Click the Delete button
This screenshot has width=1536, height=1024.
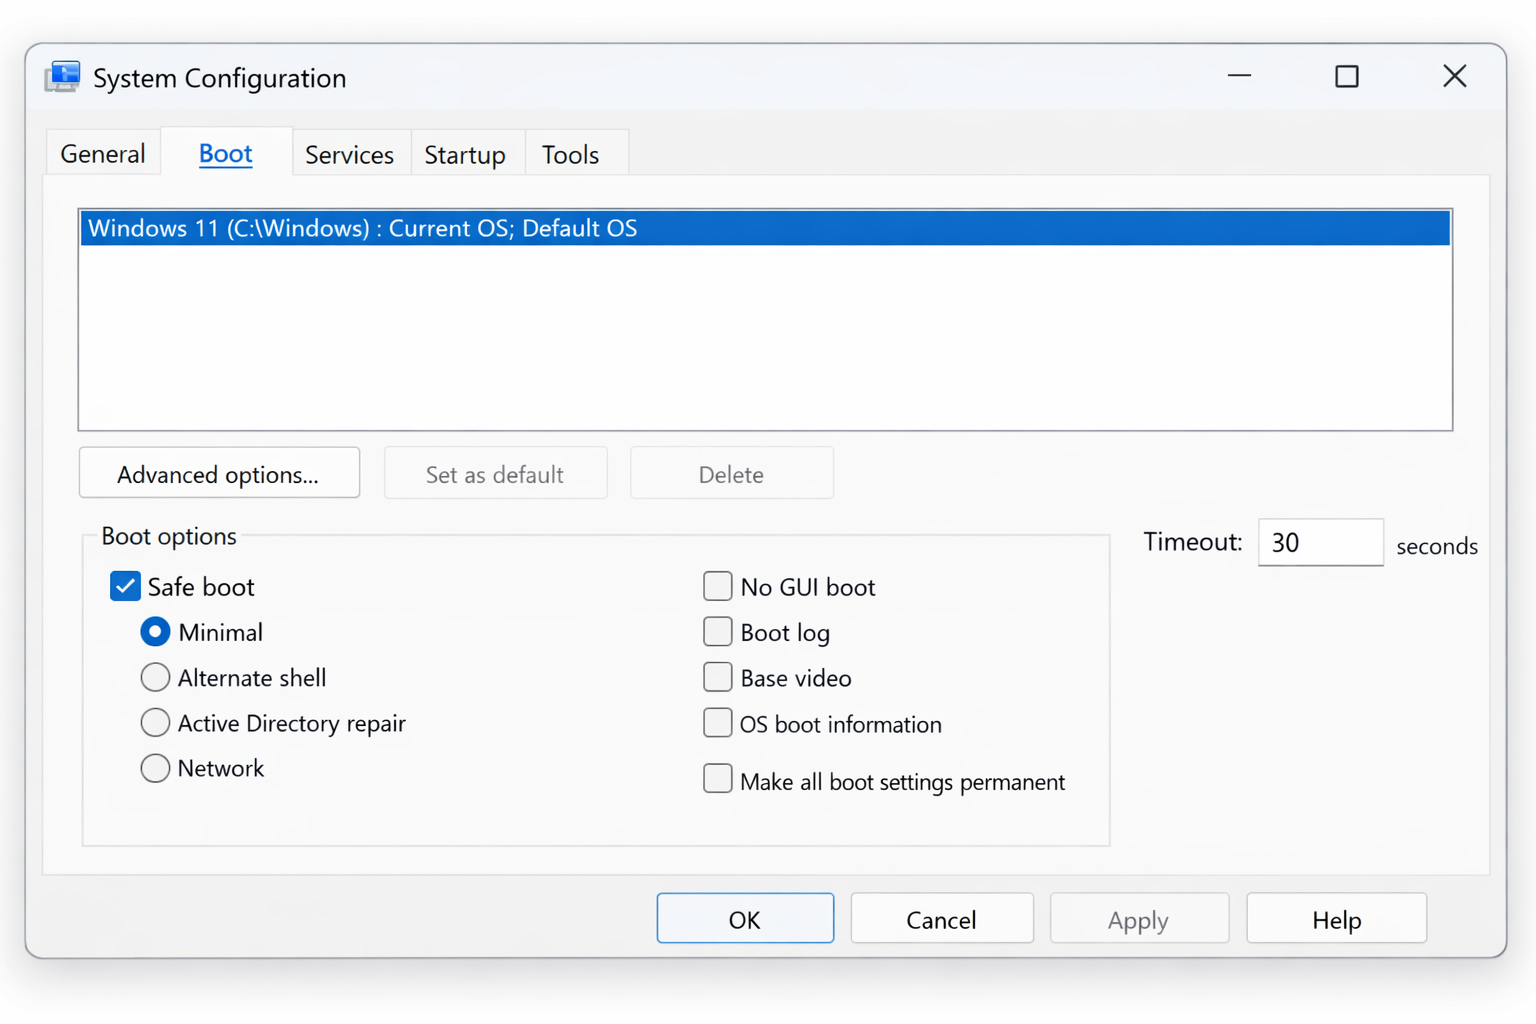[731, 473]
